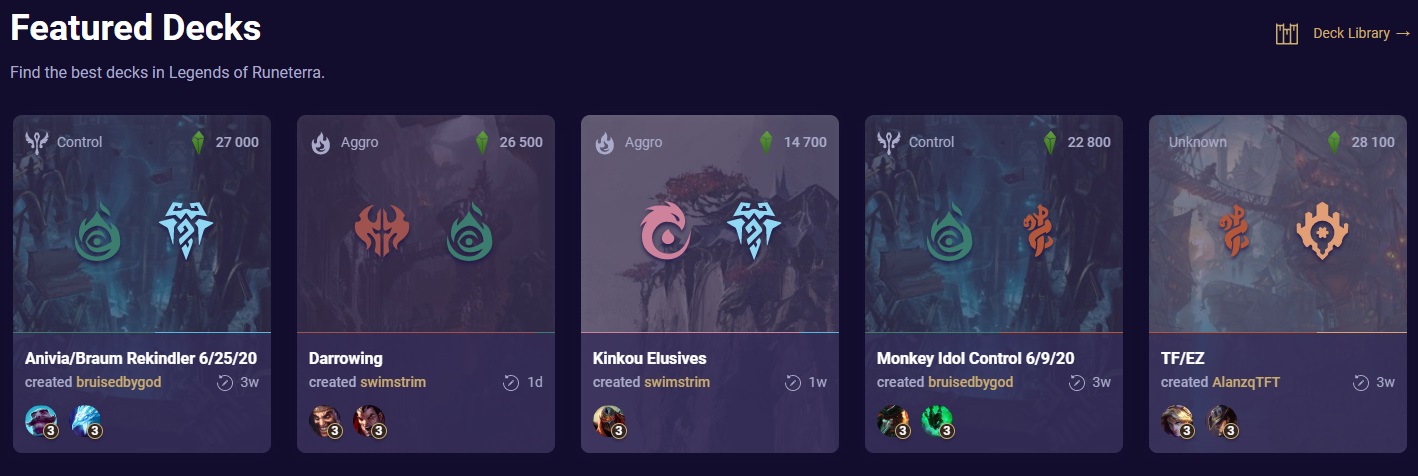
Task: Click Shadow Isles icon on Darrowing card
Action: click(x=470, y=231)
